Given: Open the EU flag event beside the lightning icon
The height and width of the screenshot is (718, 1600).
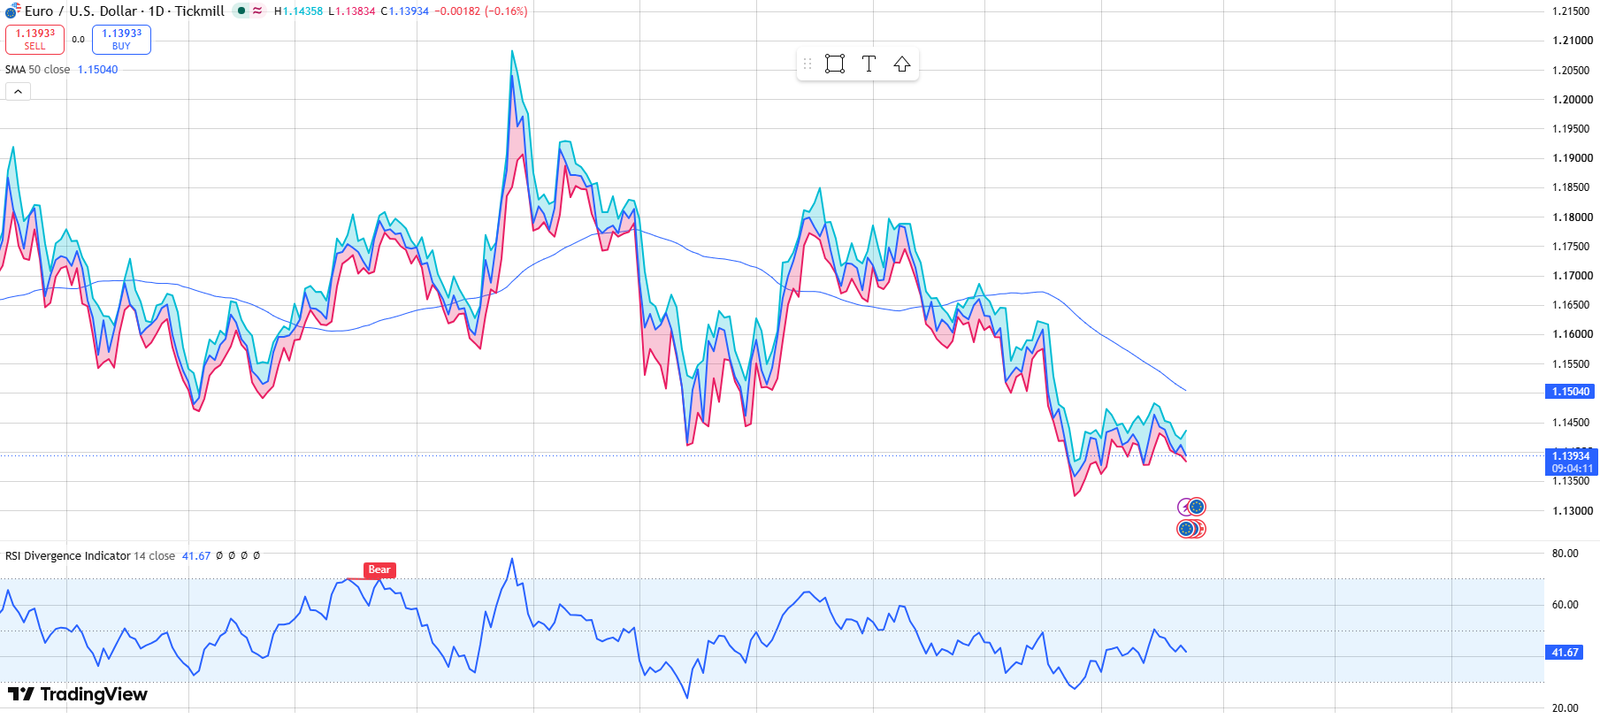Looking at the screenshot, I should click(x=1197, y=506).
